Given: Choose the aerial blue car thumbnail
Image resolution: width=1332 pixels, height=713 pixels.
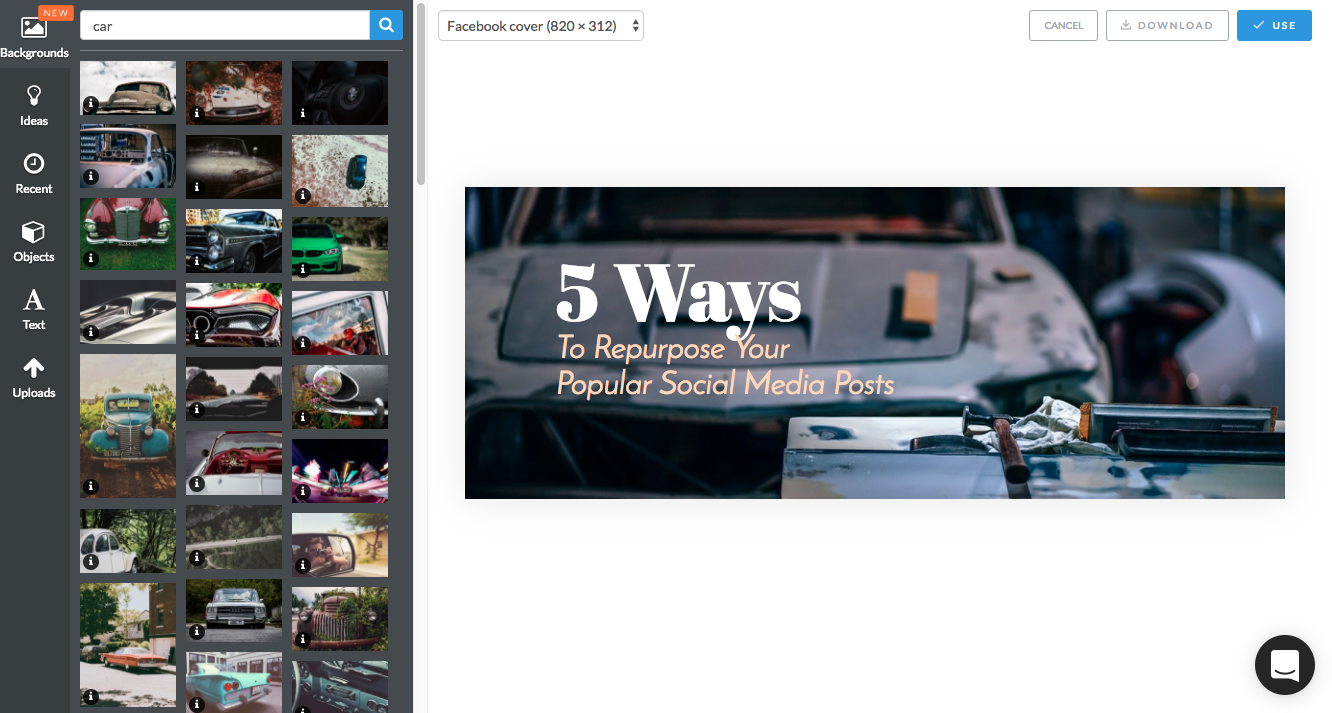Looking at the screenshot, I should coord(340,171).
